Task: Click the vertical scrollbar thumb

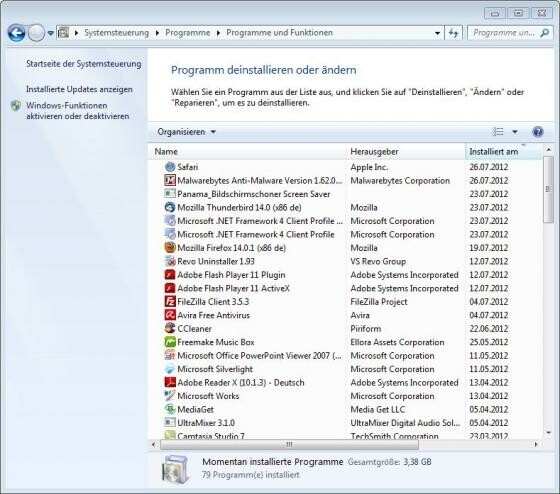Action: [548, 189]
